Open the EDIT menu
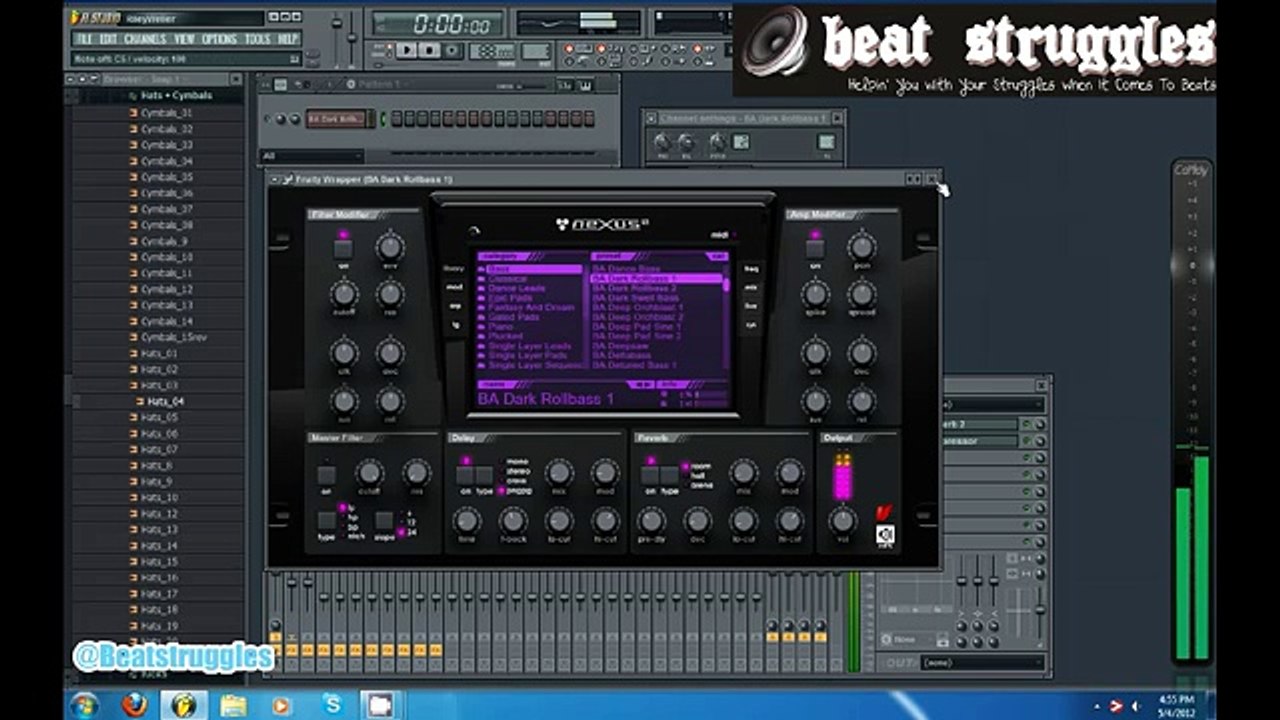 point(109,39)
